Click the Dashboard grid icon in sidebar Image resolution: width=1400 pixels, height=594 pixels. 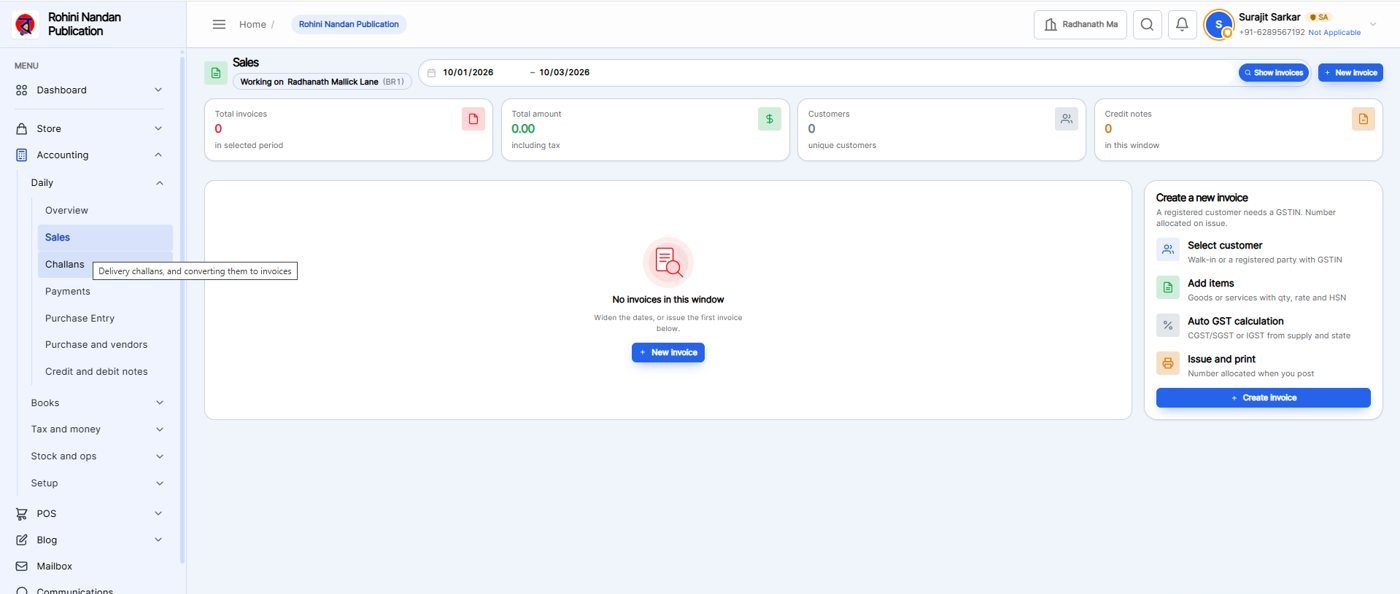pyautogui.click(x=22, y=90)
